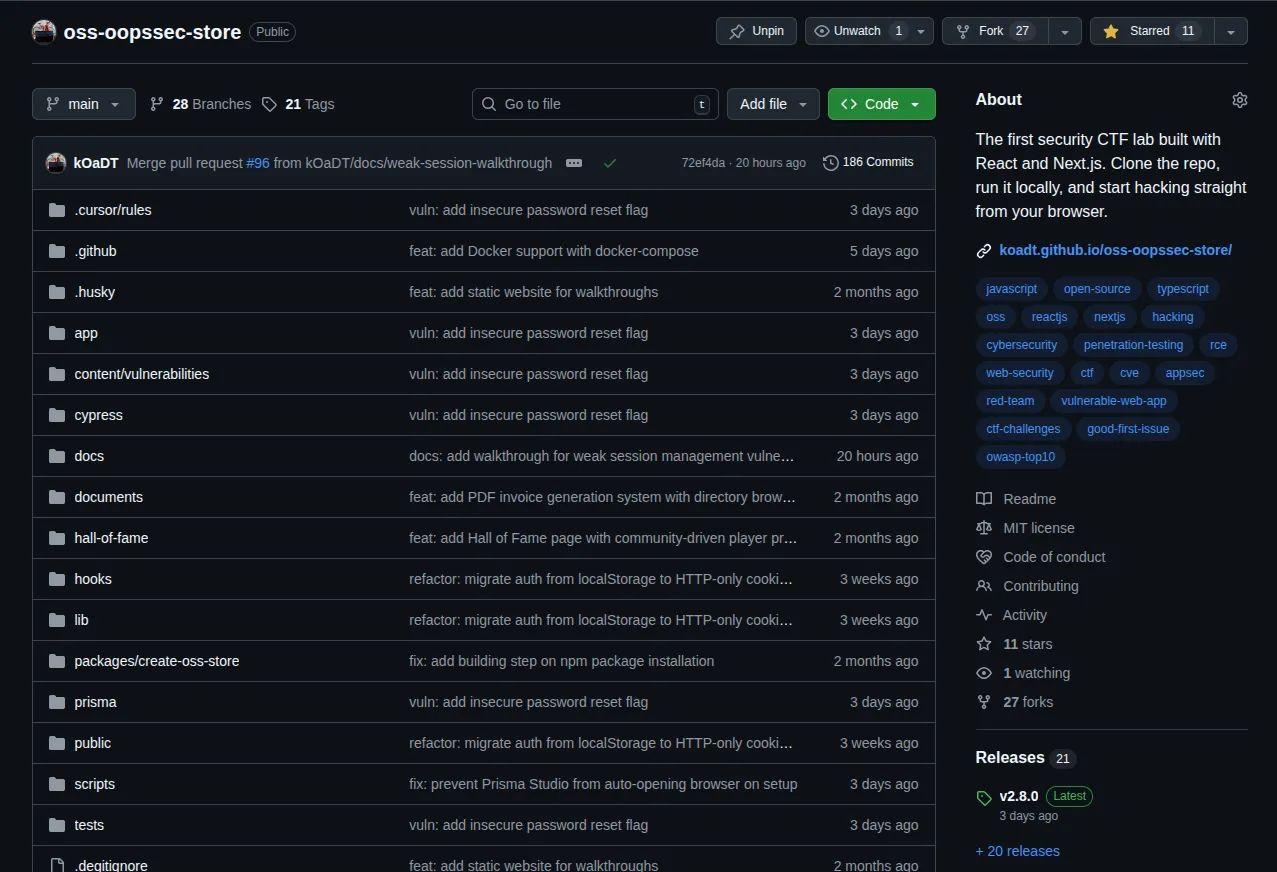1277x872 pixels.
Task: Open About settings via the gear icon
Action: [1239, 99]
